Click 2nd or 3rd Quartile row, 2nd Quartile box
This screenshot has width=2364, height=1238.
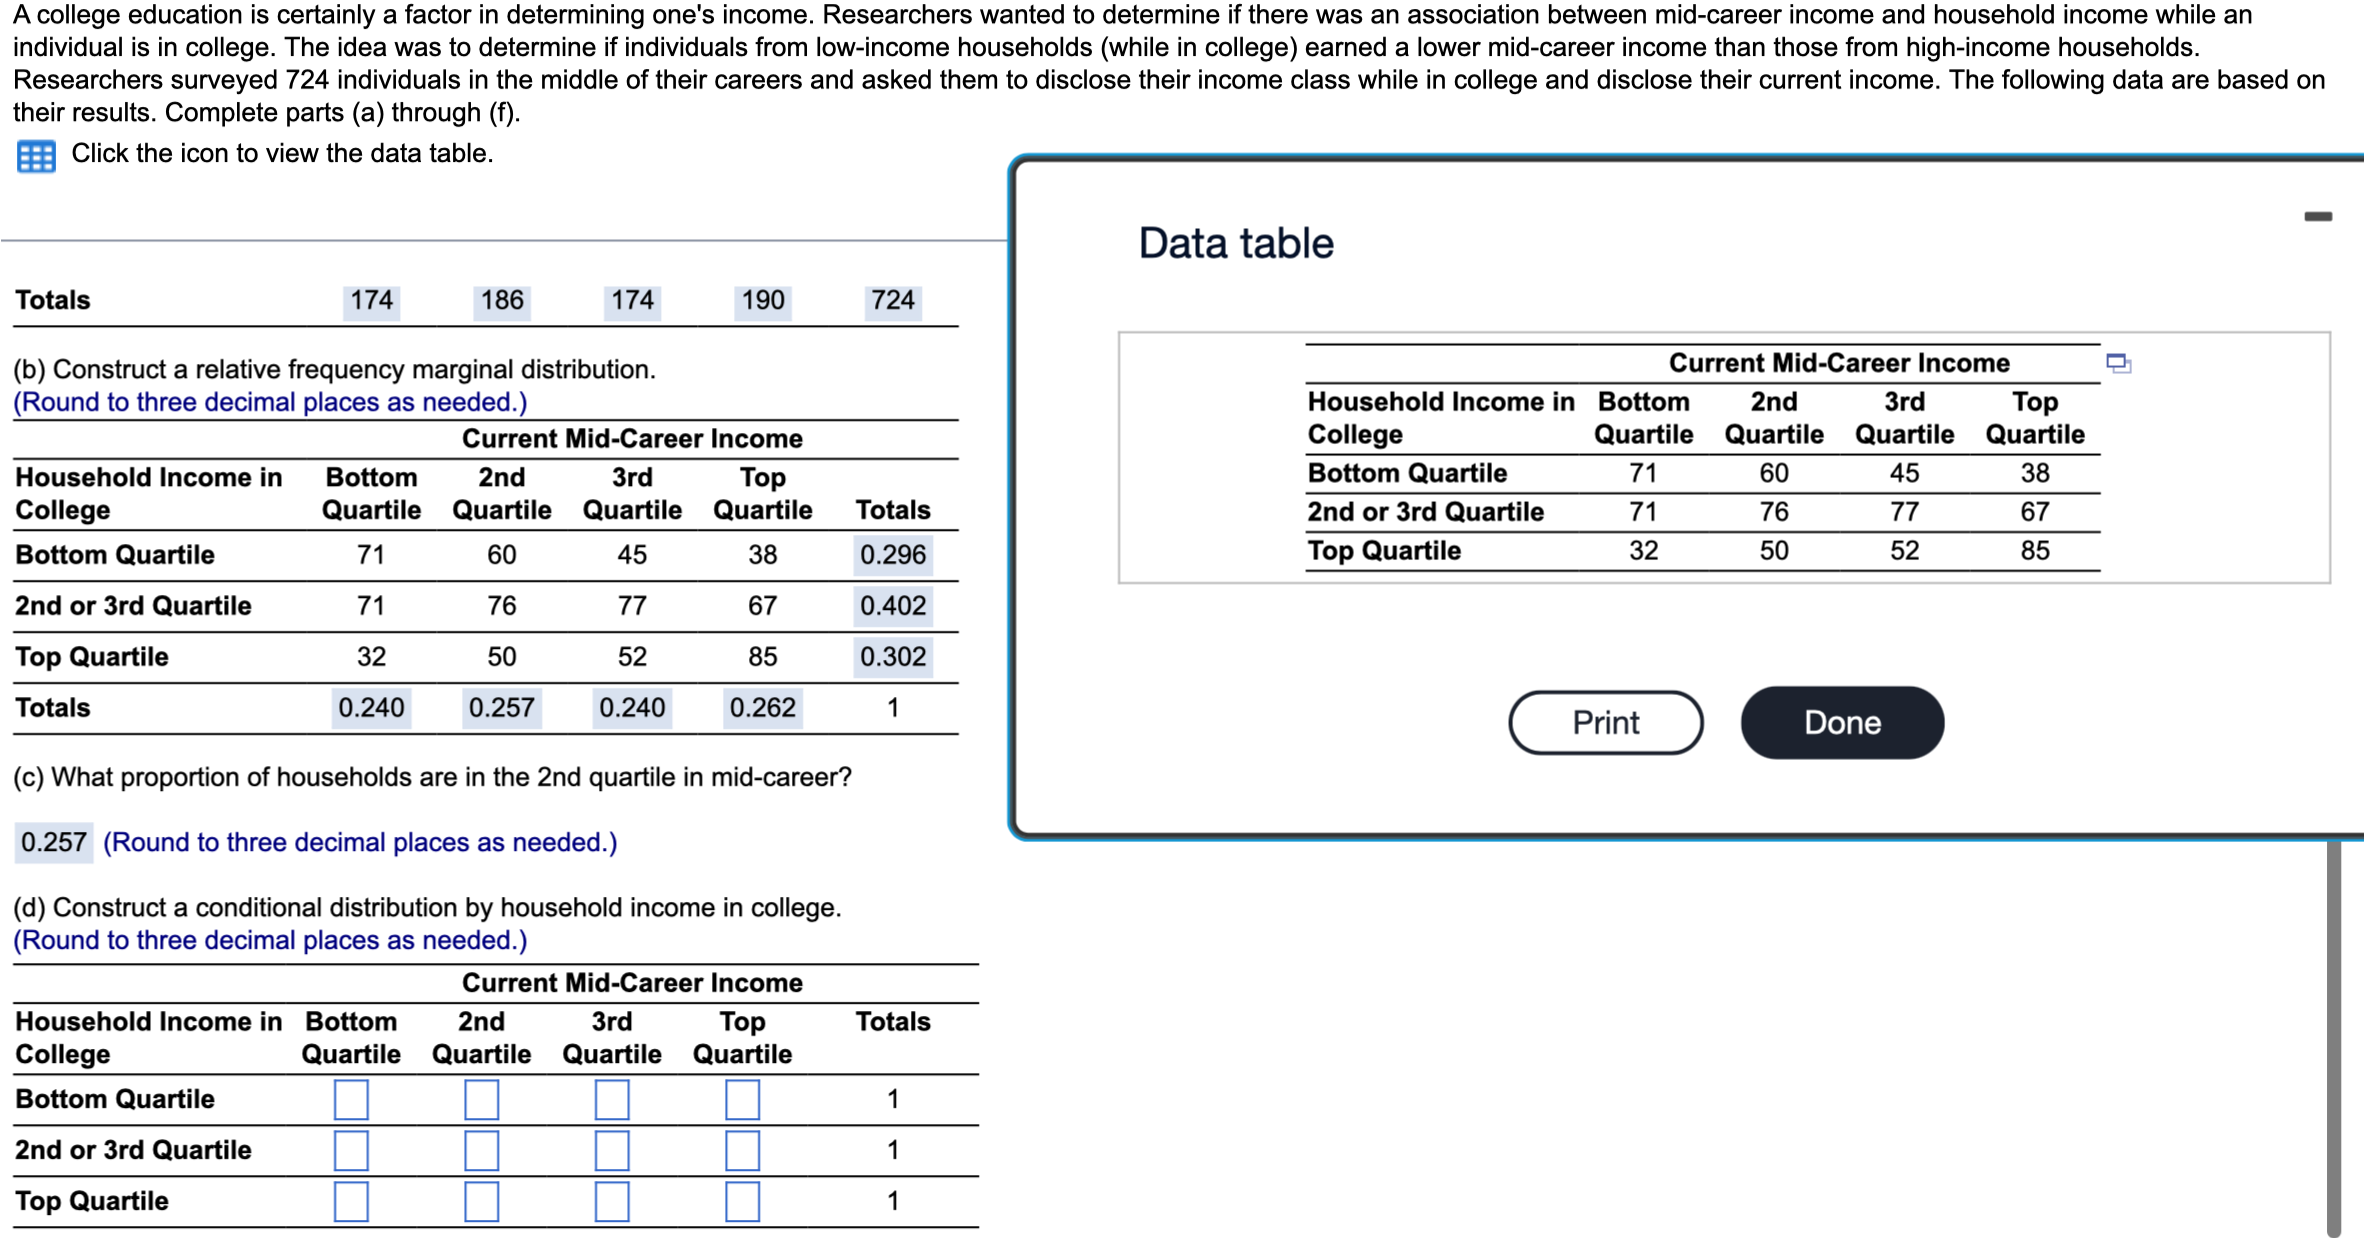(x=481, y=1150)
